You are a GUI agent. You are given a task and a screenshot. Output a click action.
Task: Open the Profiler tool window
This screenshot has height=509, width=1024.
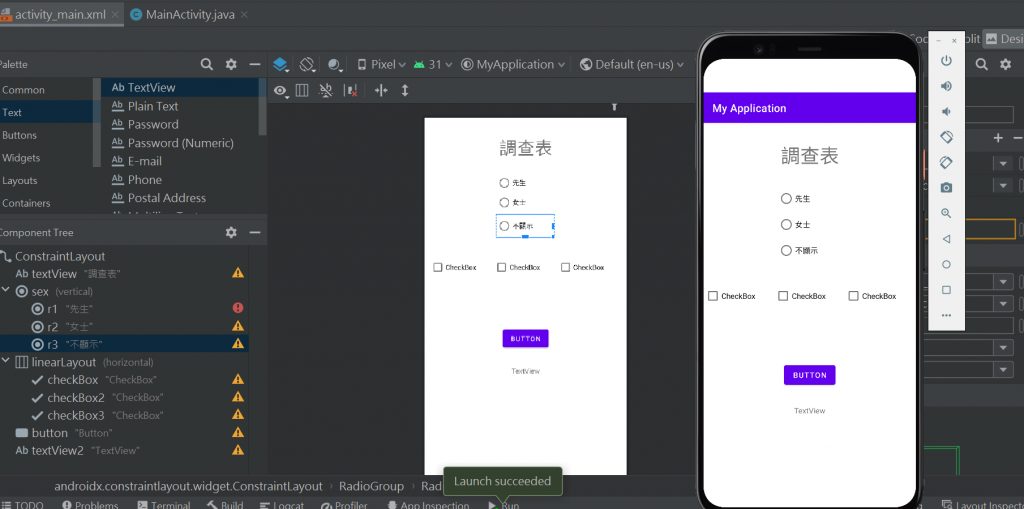pyautogui.click(x=343, y=505)
